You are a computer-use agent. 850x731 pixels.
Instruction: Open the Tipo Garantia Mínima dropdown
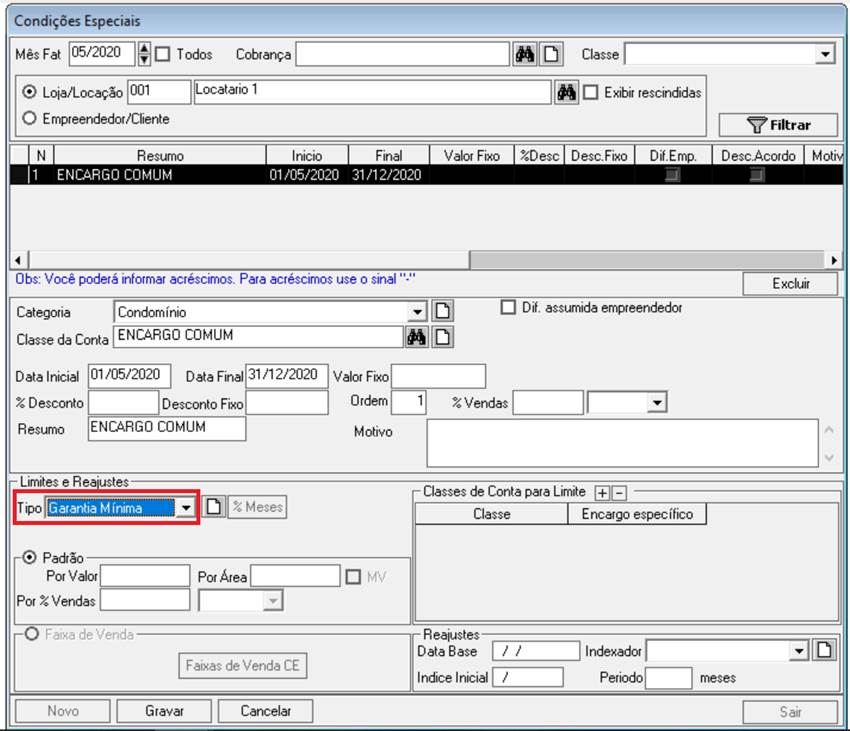[186, 508]
